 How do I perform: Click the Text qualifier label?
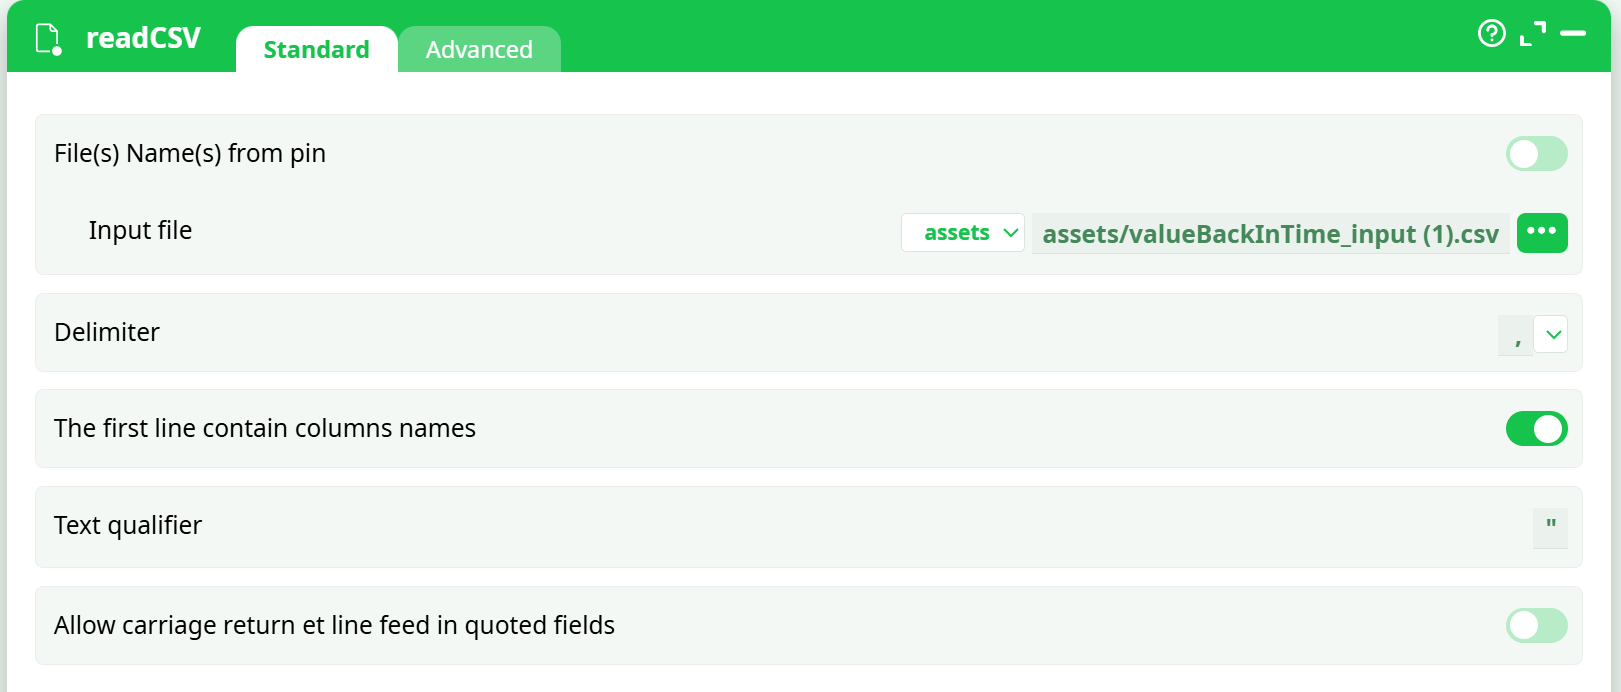pos(128,525)
